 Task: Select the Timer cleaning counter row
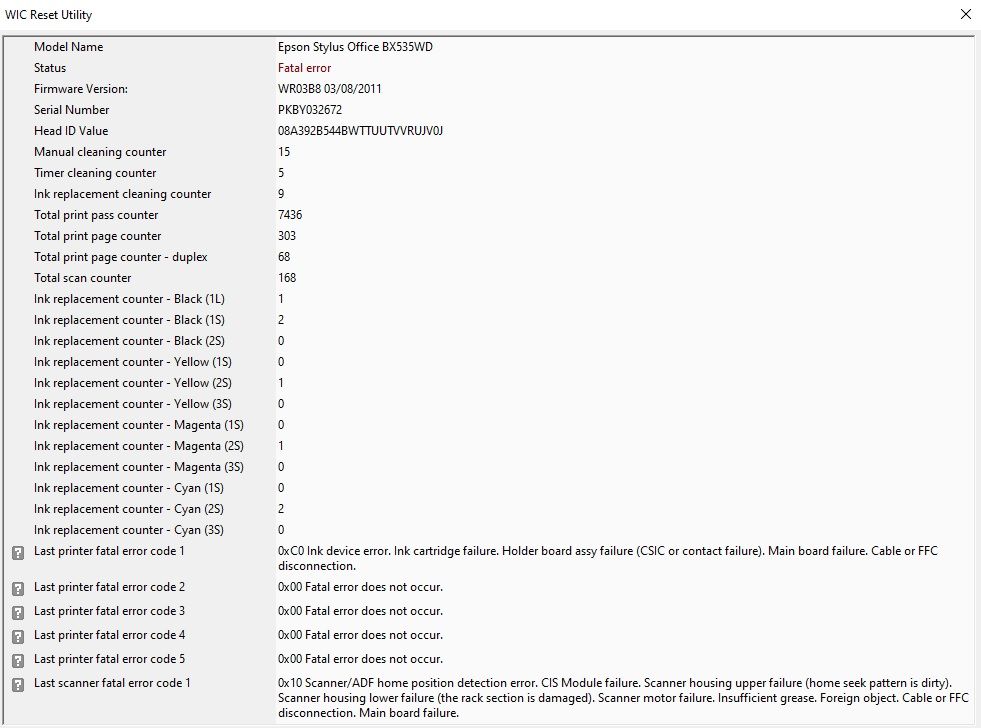click(488, 173)
